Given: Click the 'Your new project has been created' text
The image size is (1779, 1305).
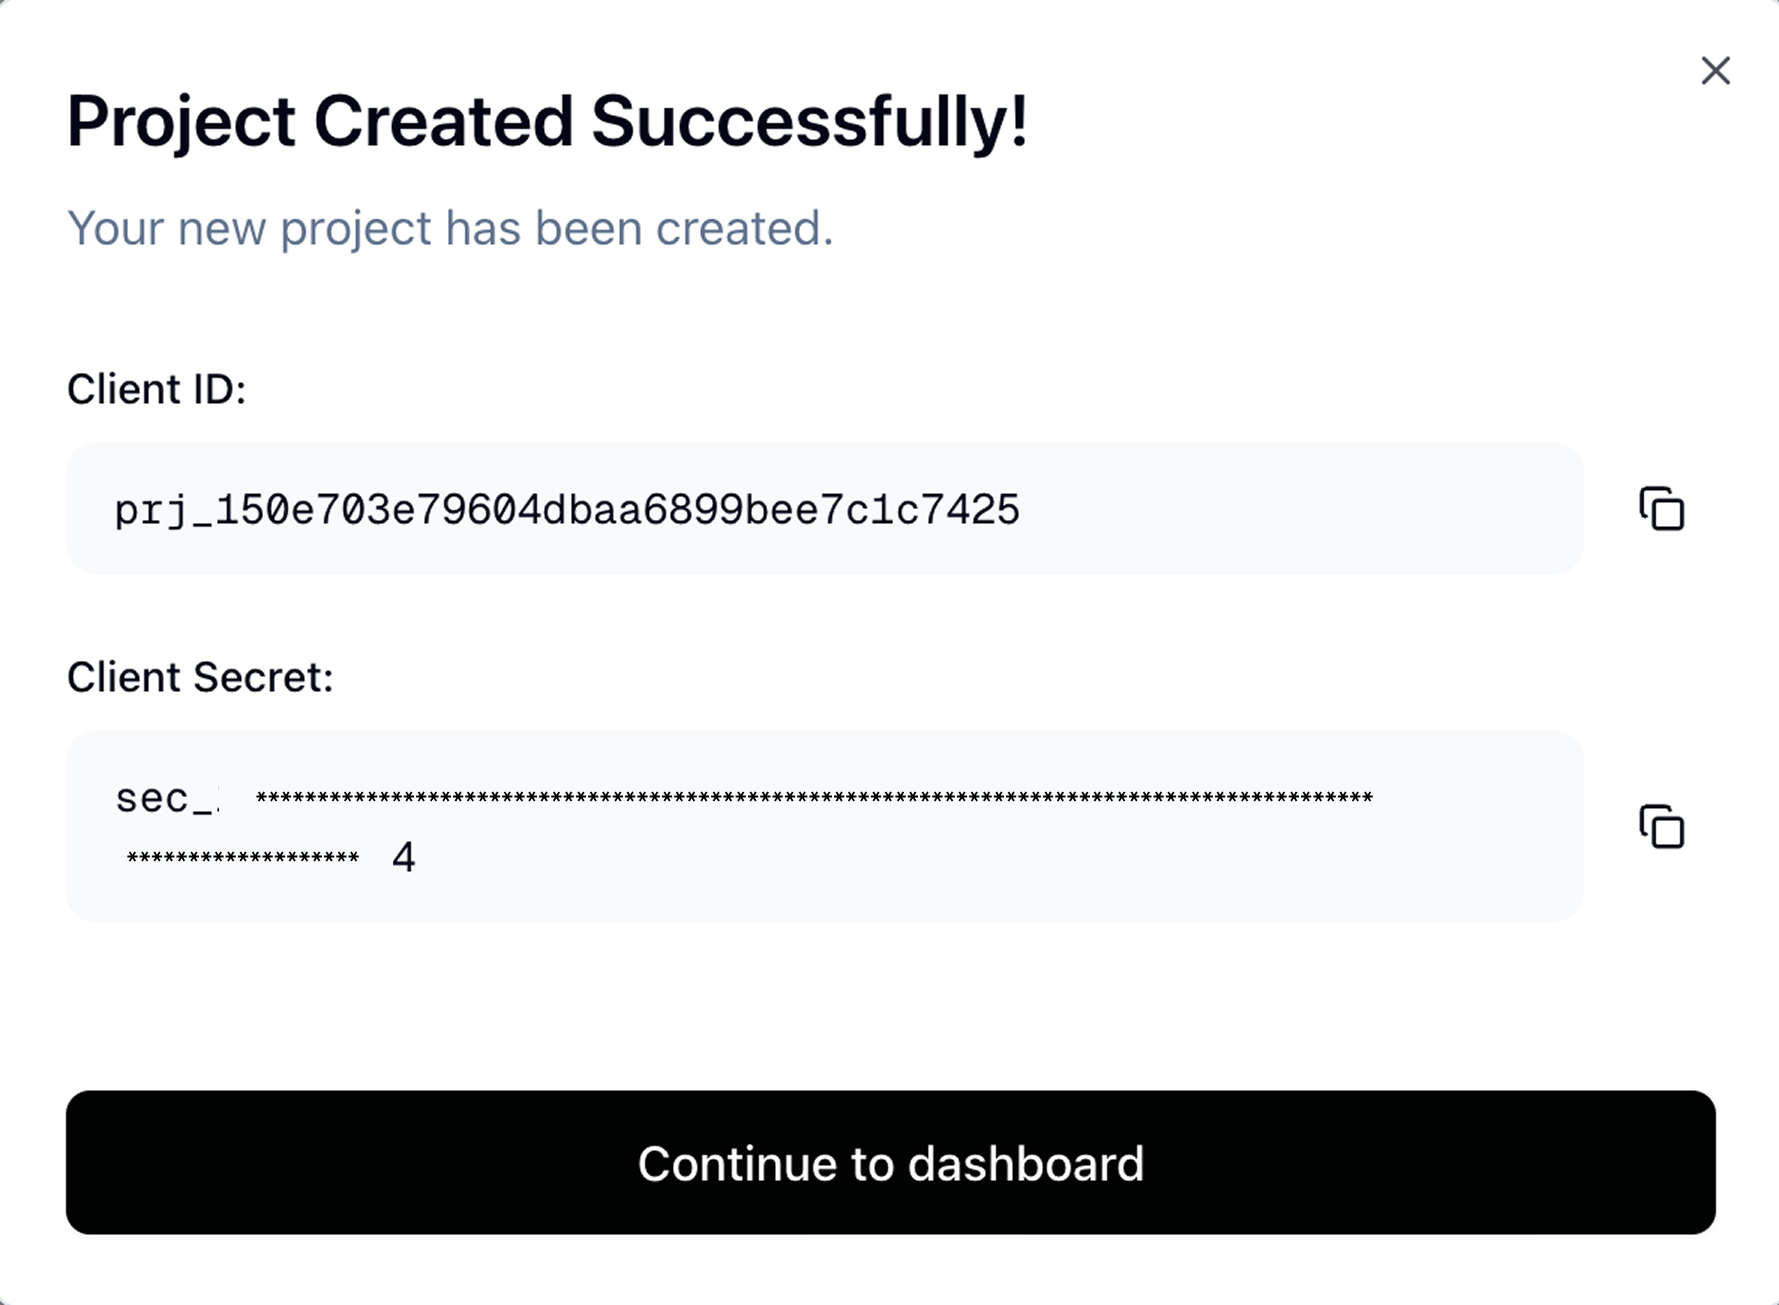Looking at the screenshot, I should pyautogui.click(x=450, y=228).
